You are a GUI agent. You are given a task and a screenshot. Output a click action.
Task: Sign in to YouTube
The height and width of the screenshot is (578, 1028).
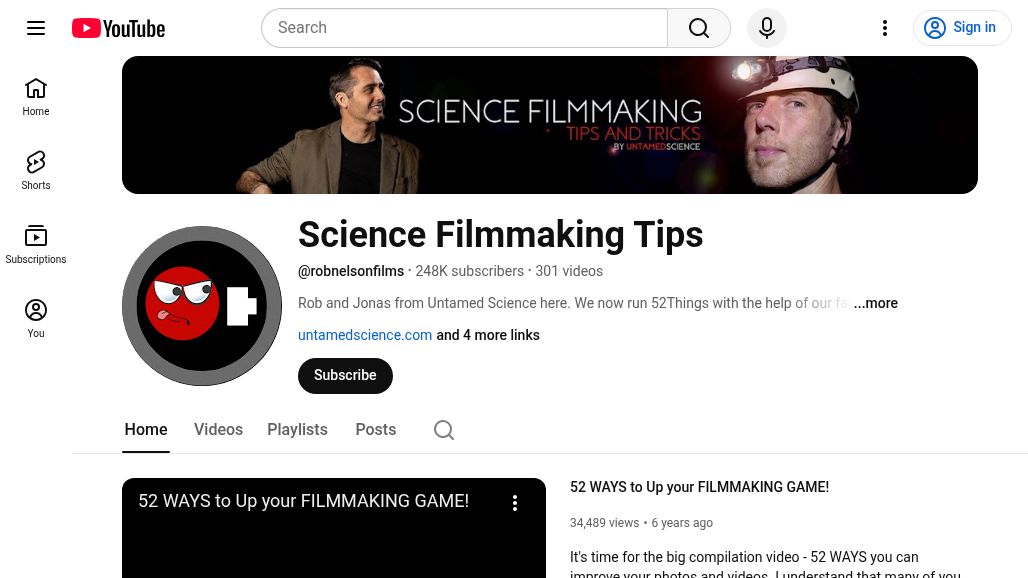pyautogui.click(x=961, y=27)
